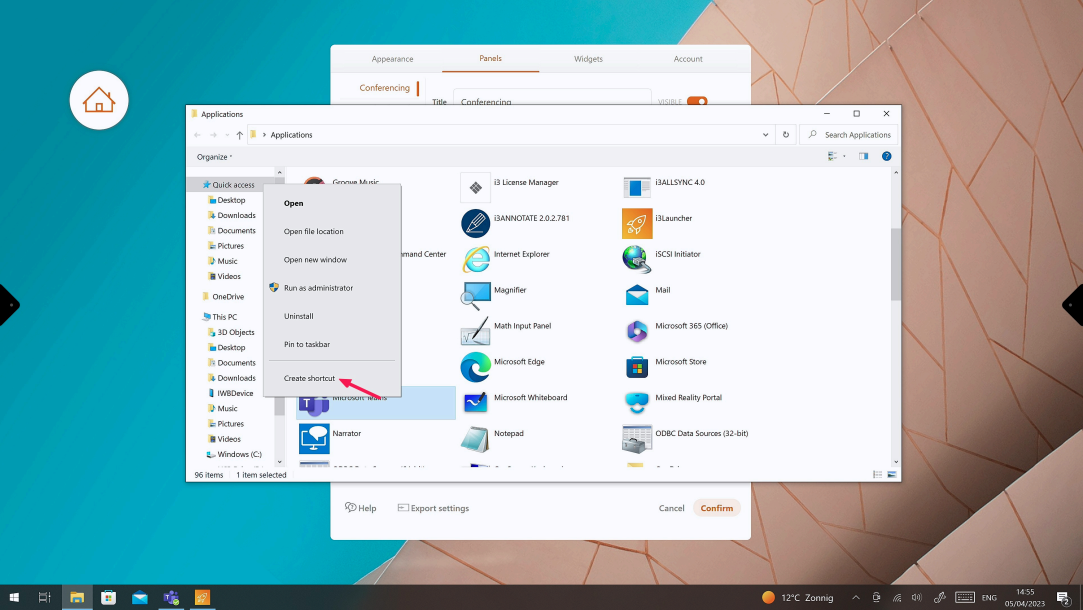
Task: Click the Narrator app icon
Action: (314, 437)
